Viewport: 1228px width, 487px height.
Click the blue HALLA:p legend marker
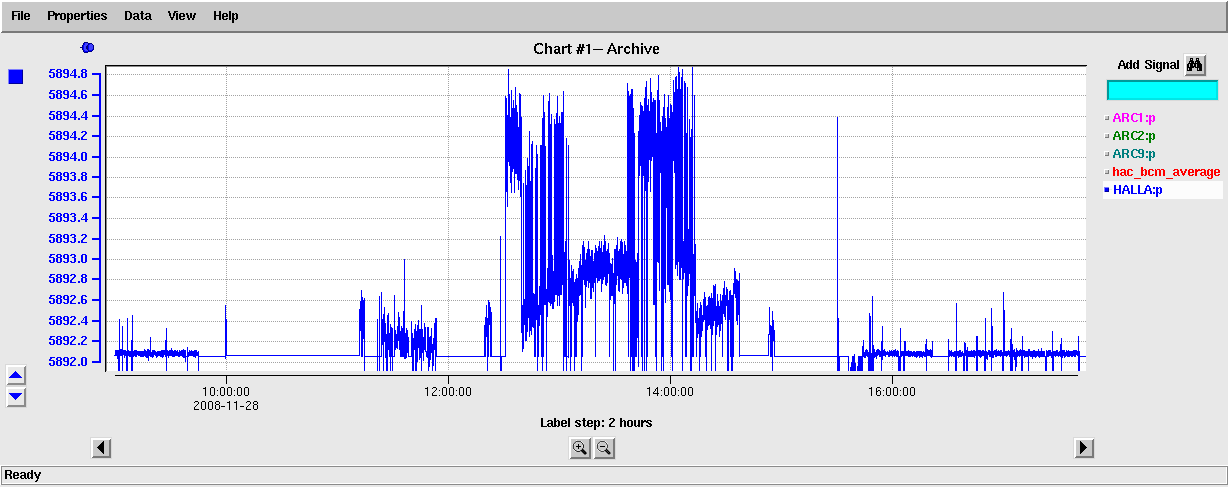coord(1107,190)
